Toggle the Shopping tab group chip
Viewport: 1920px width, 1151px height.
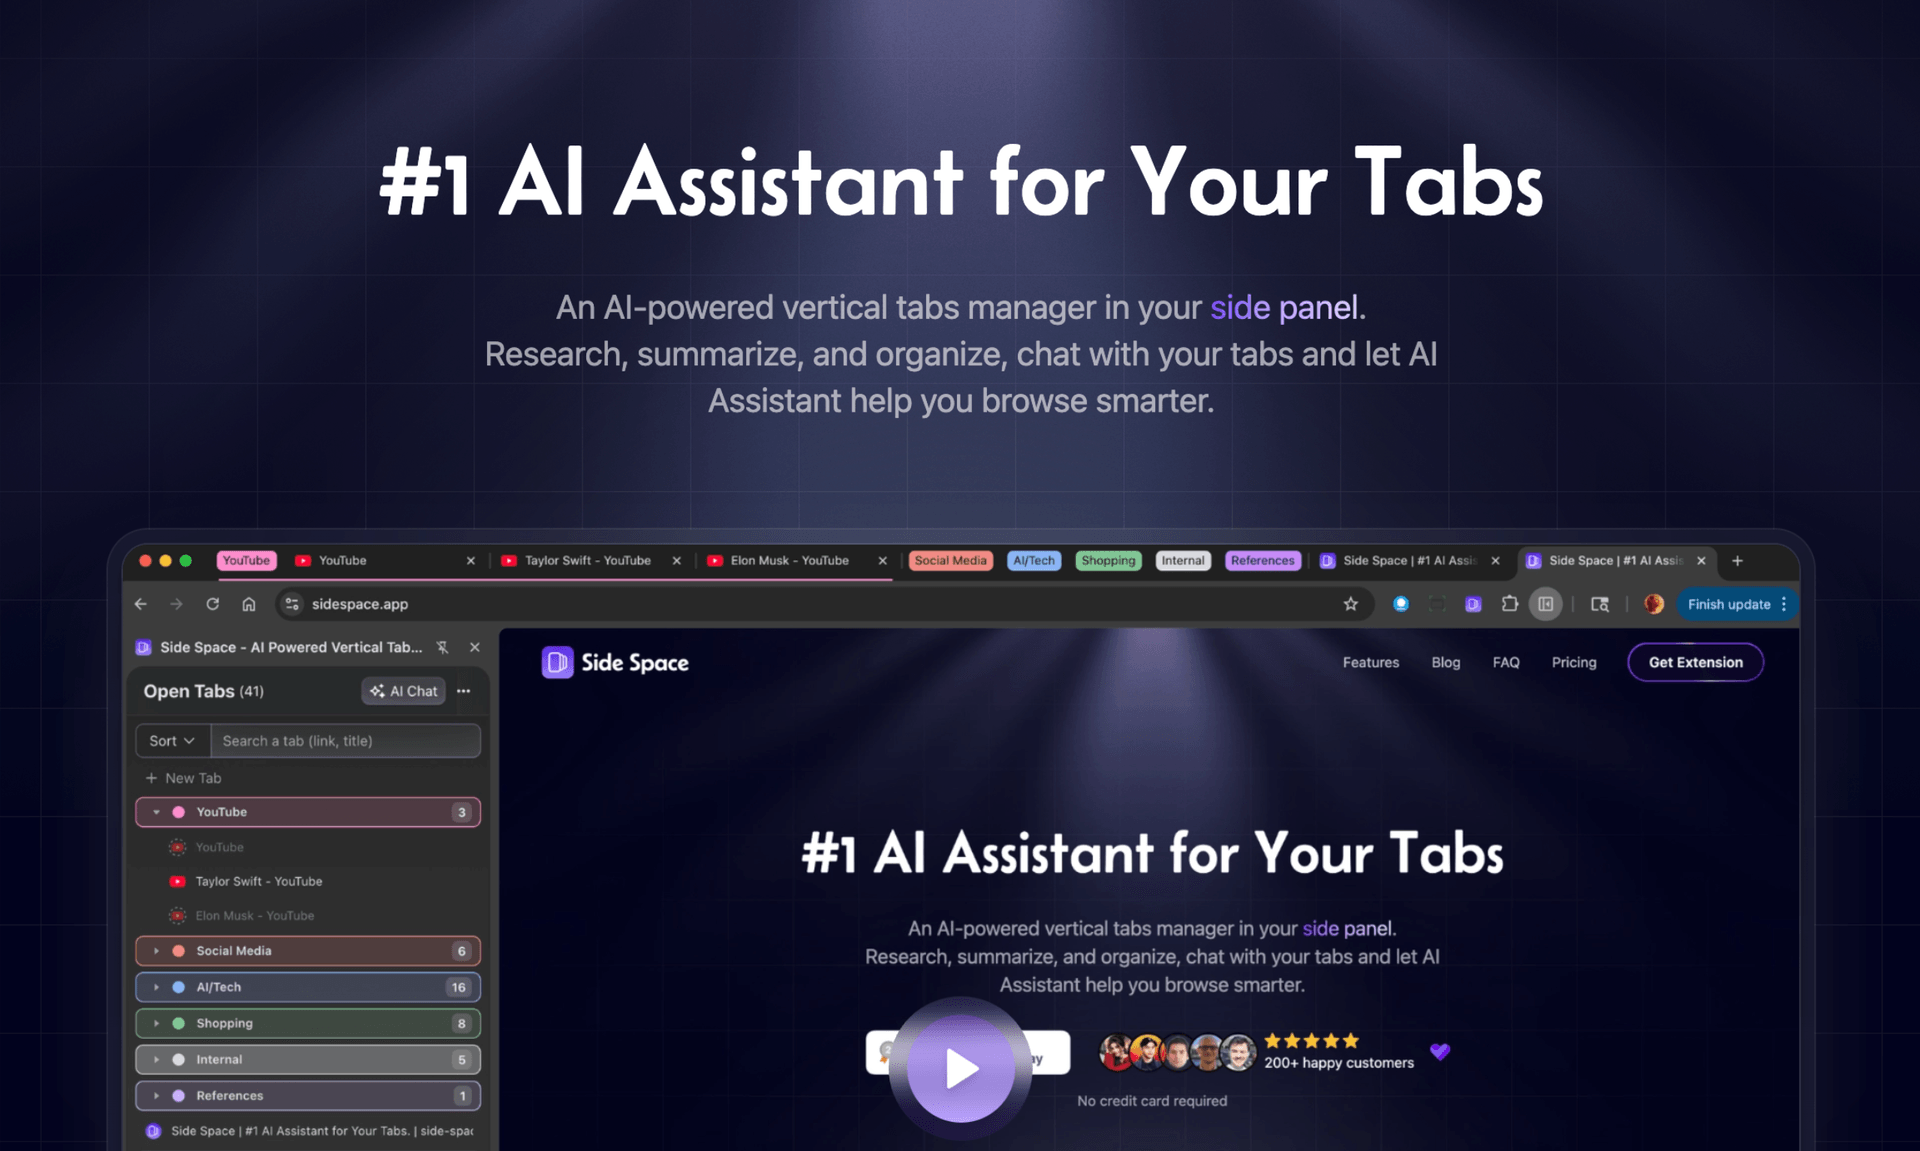coord(1108,561)
